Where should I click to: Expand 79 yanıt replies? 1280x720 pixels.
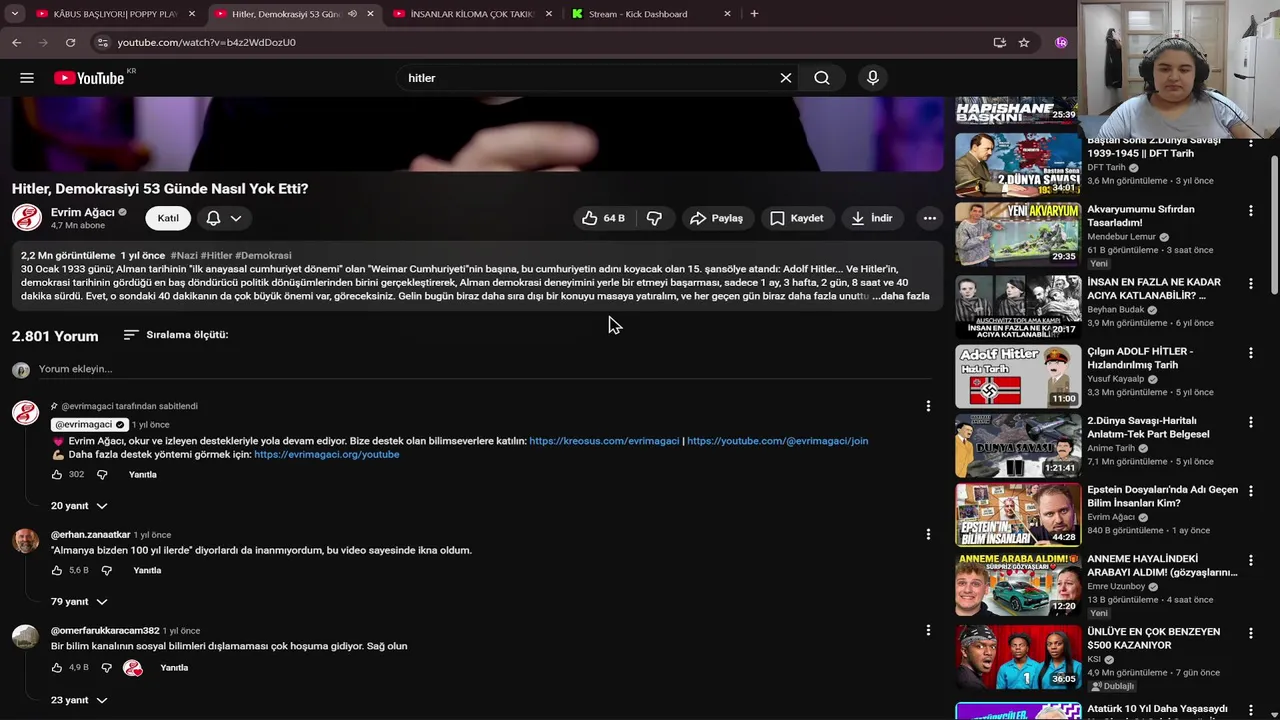pyautogui.click(x=79, y=602)
